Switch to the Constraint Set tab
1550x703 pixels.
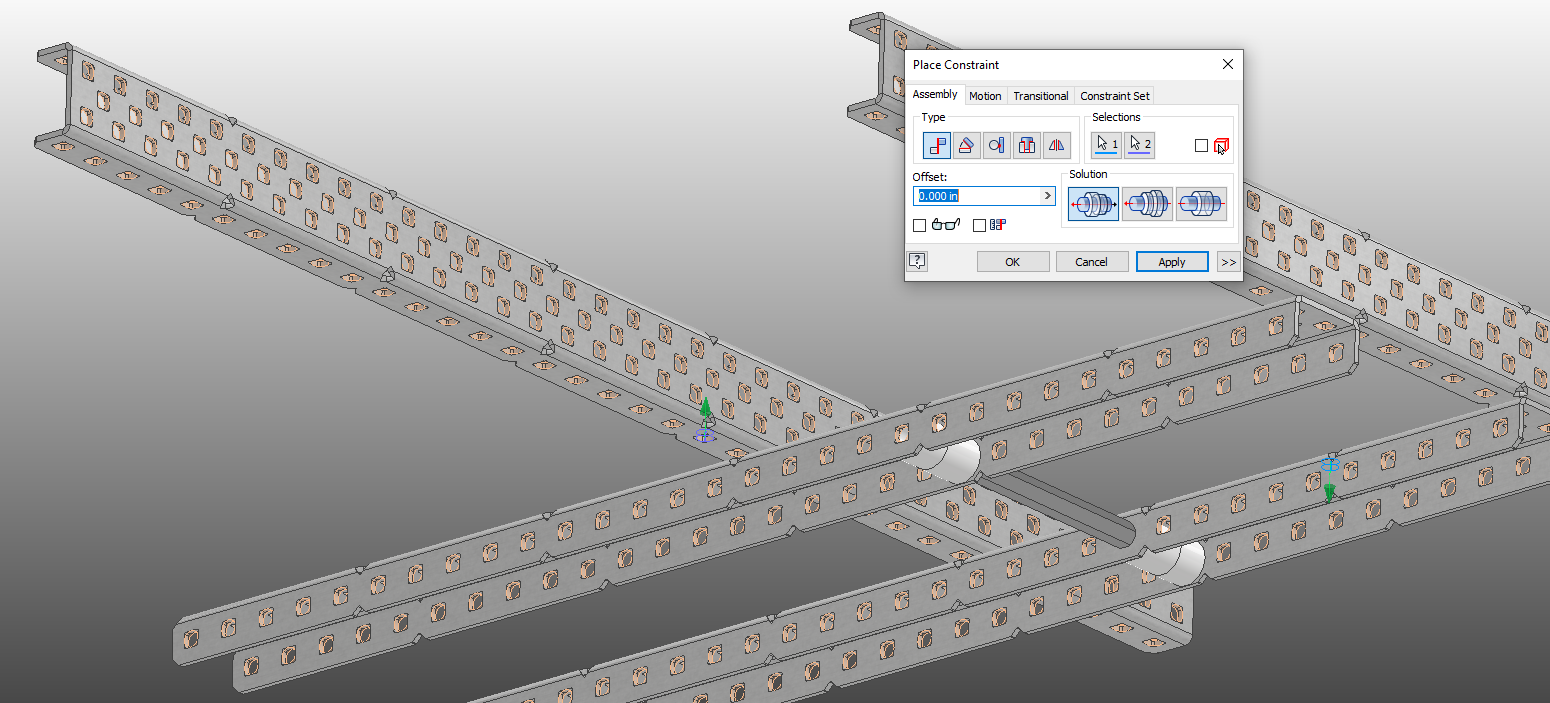(x=1115, y=96)
